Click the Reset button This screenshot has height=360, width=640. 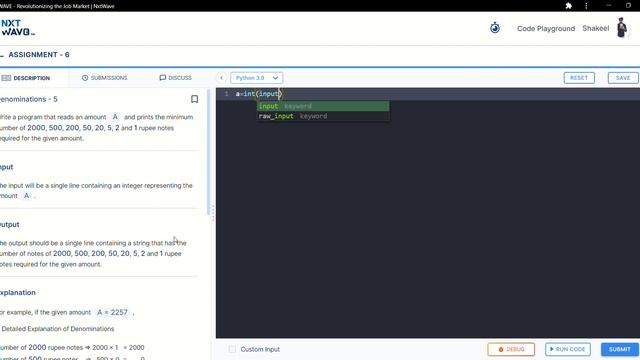pos(579,78)
